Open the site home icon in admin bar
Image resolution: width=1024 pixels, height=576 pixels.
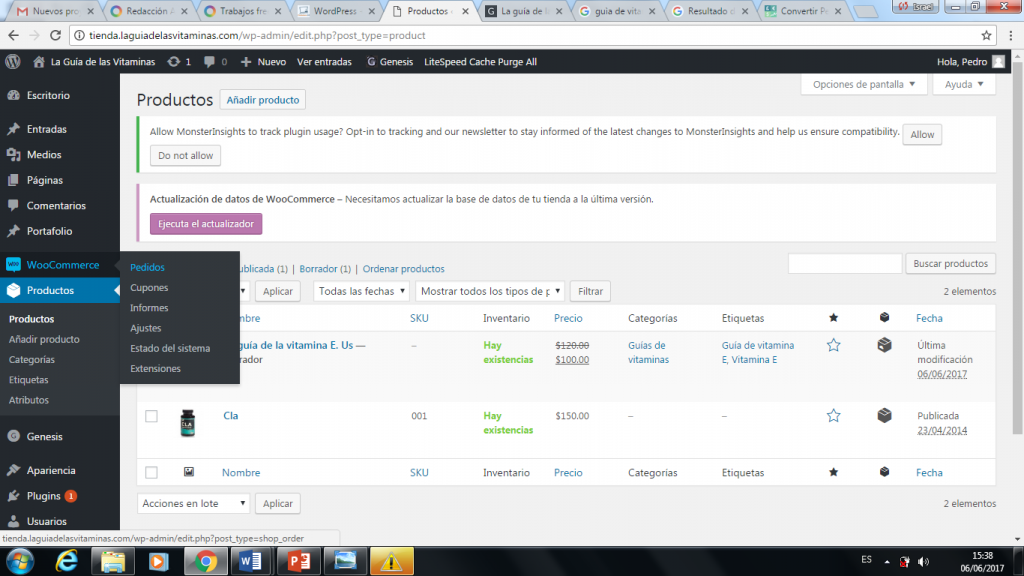pos(39,61)
